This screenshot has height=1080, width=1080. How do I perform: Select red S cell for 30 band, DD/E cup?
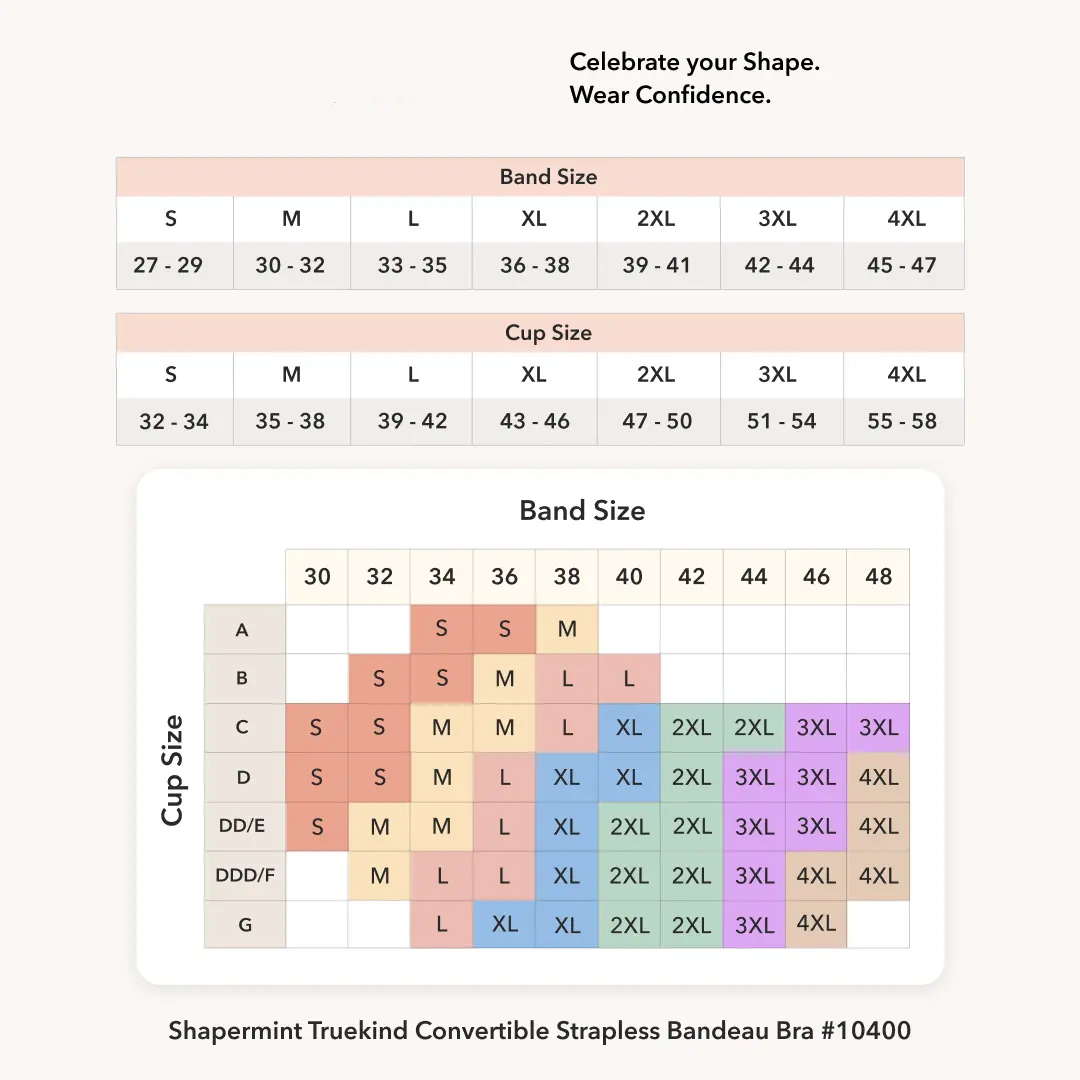317,827
